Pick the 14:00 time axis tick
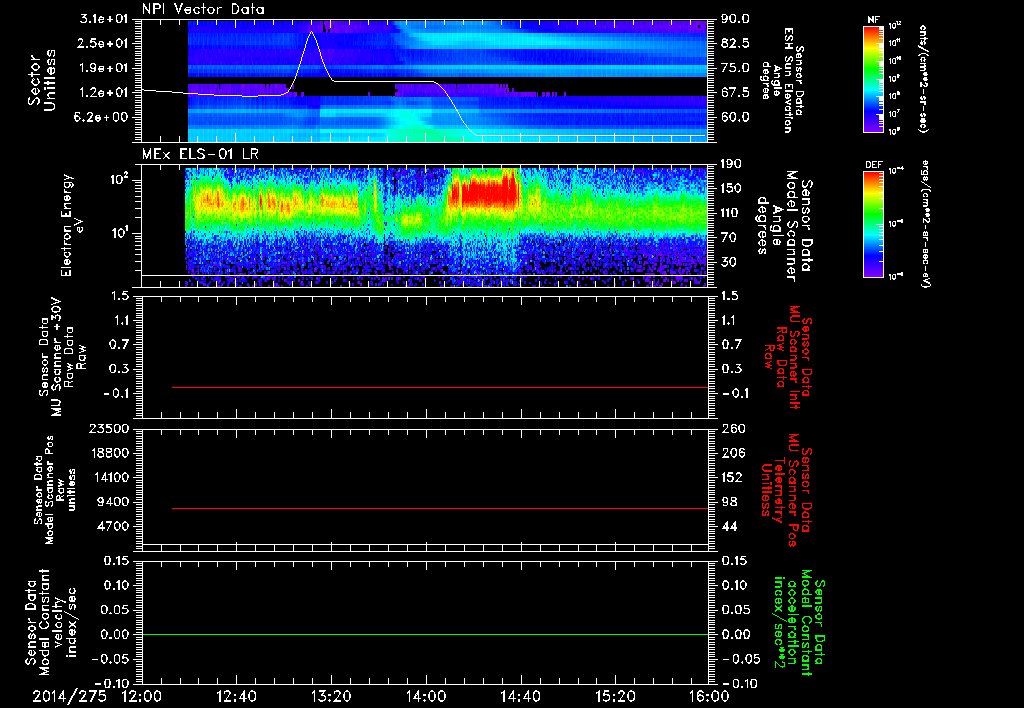The height and width of the screenshot is (708, 1024). [426, 696]
